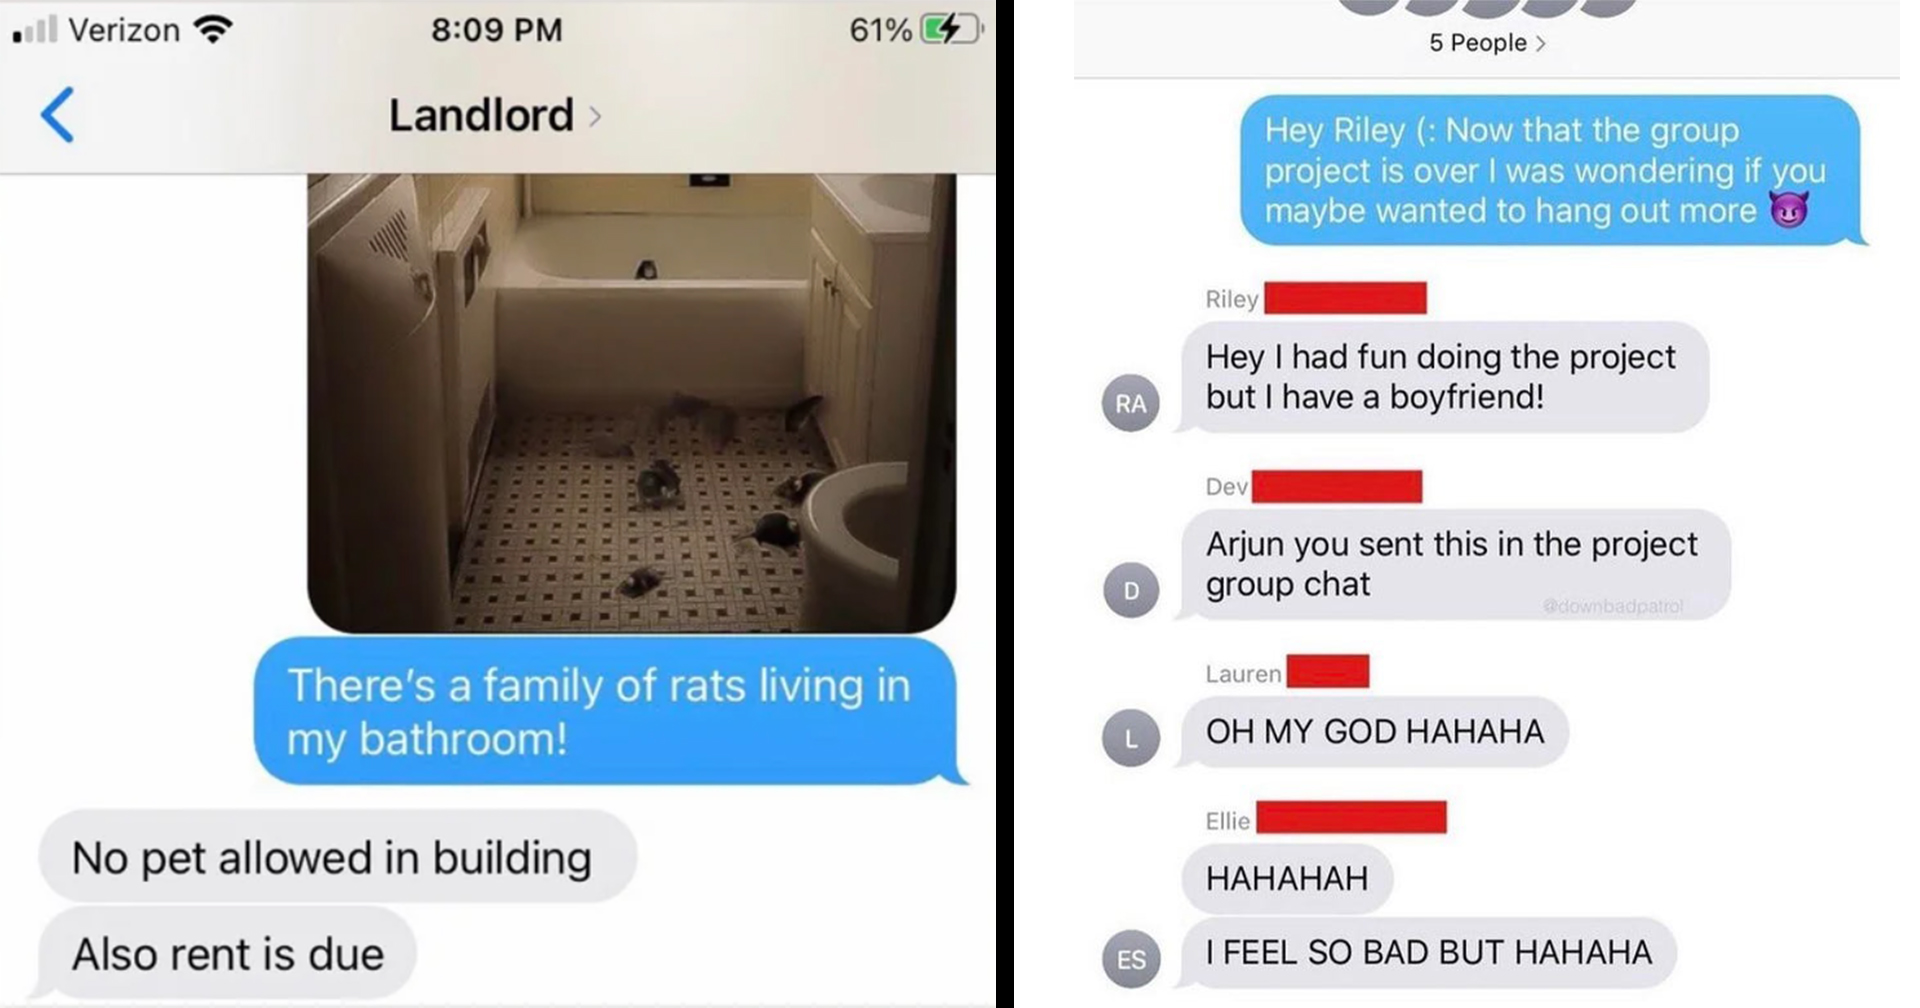Select the 'Also rent is due' message
Screen dimensions: 1920x1008
coord(226,953)
